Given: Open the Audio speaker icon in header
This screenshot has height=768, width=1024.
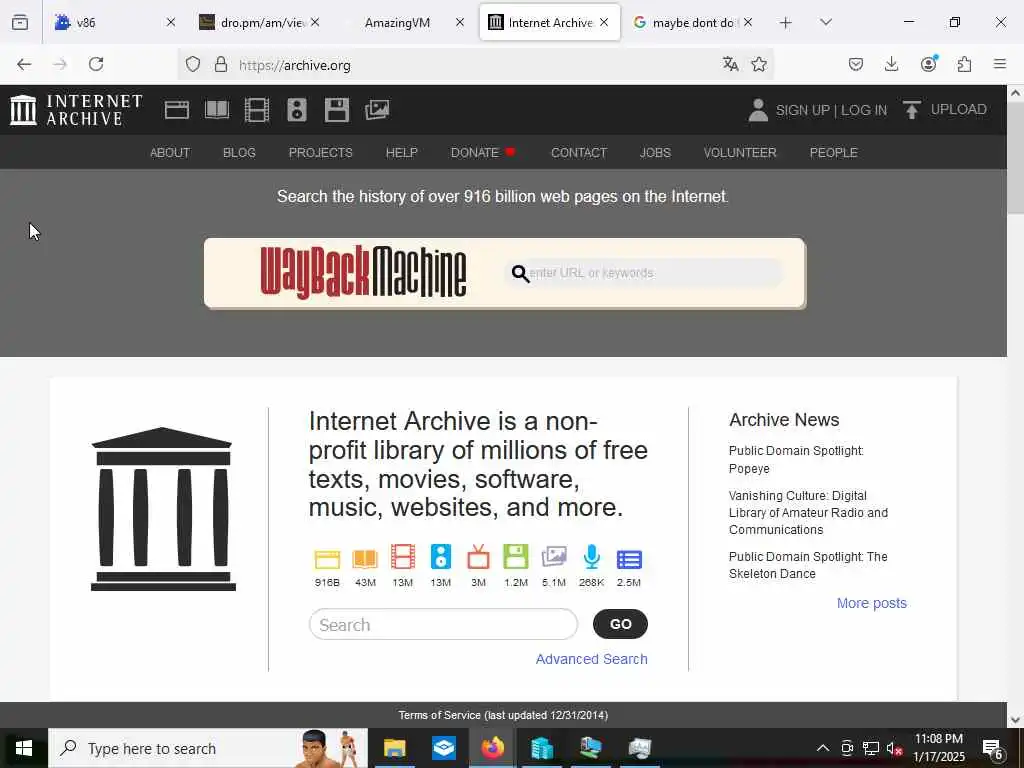Looking at the screenshot, I should [x=296, y=110].
